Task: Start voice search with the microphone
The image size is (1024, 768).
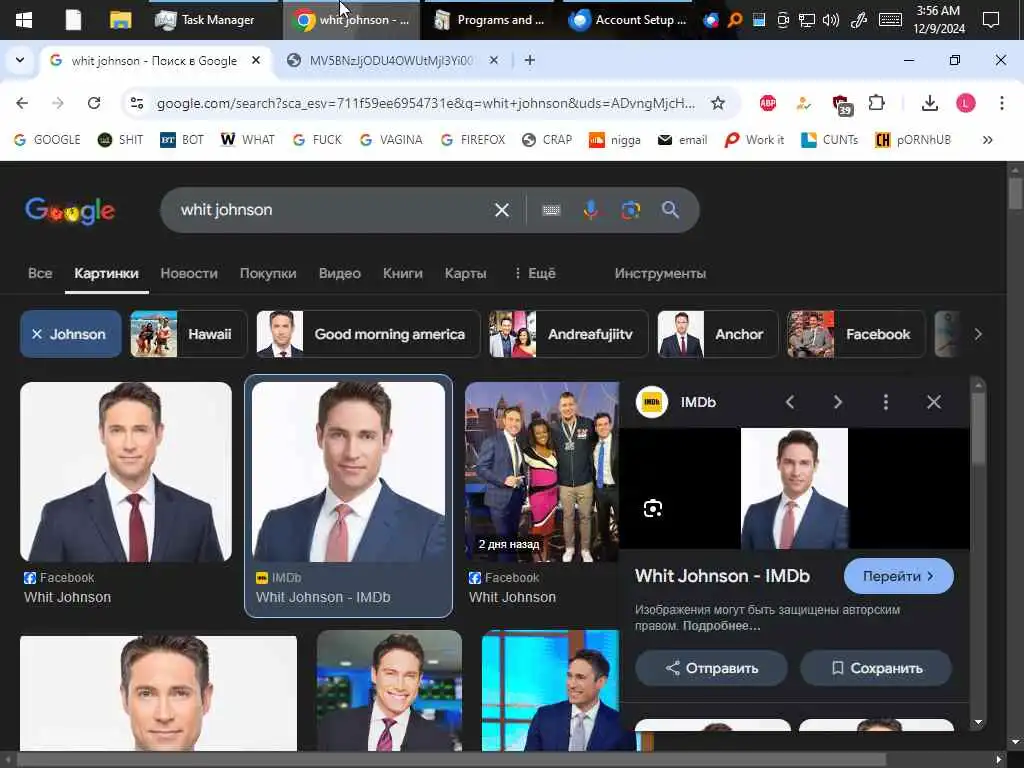Action: [x=590, y=210]
